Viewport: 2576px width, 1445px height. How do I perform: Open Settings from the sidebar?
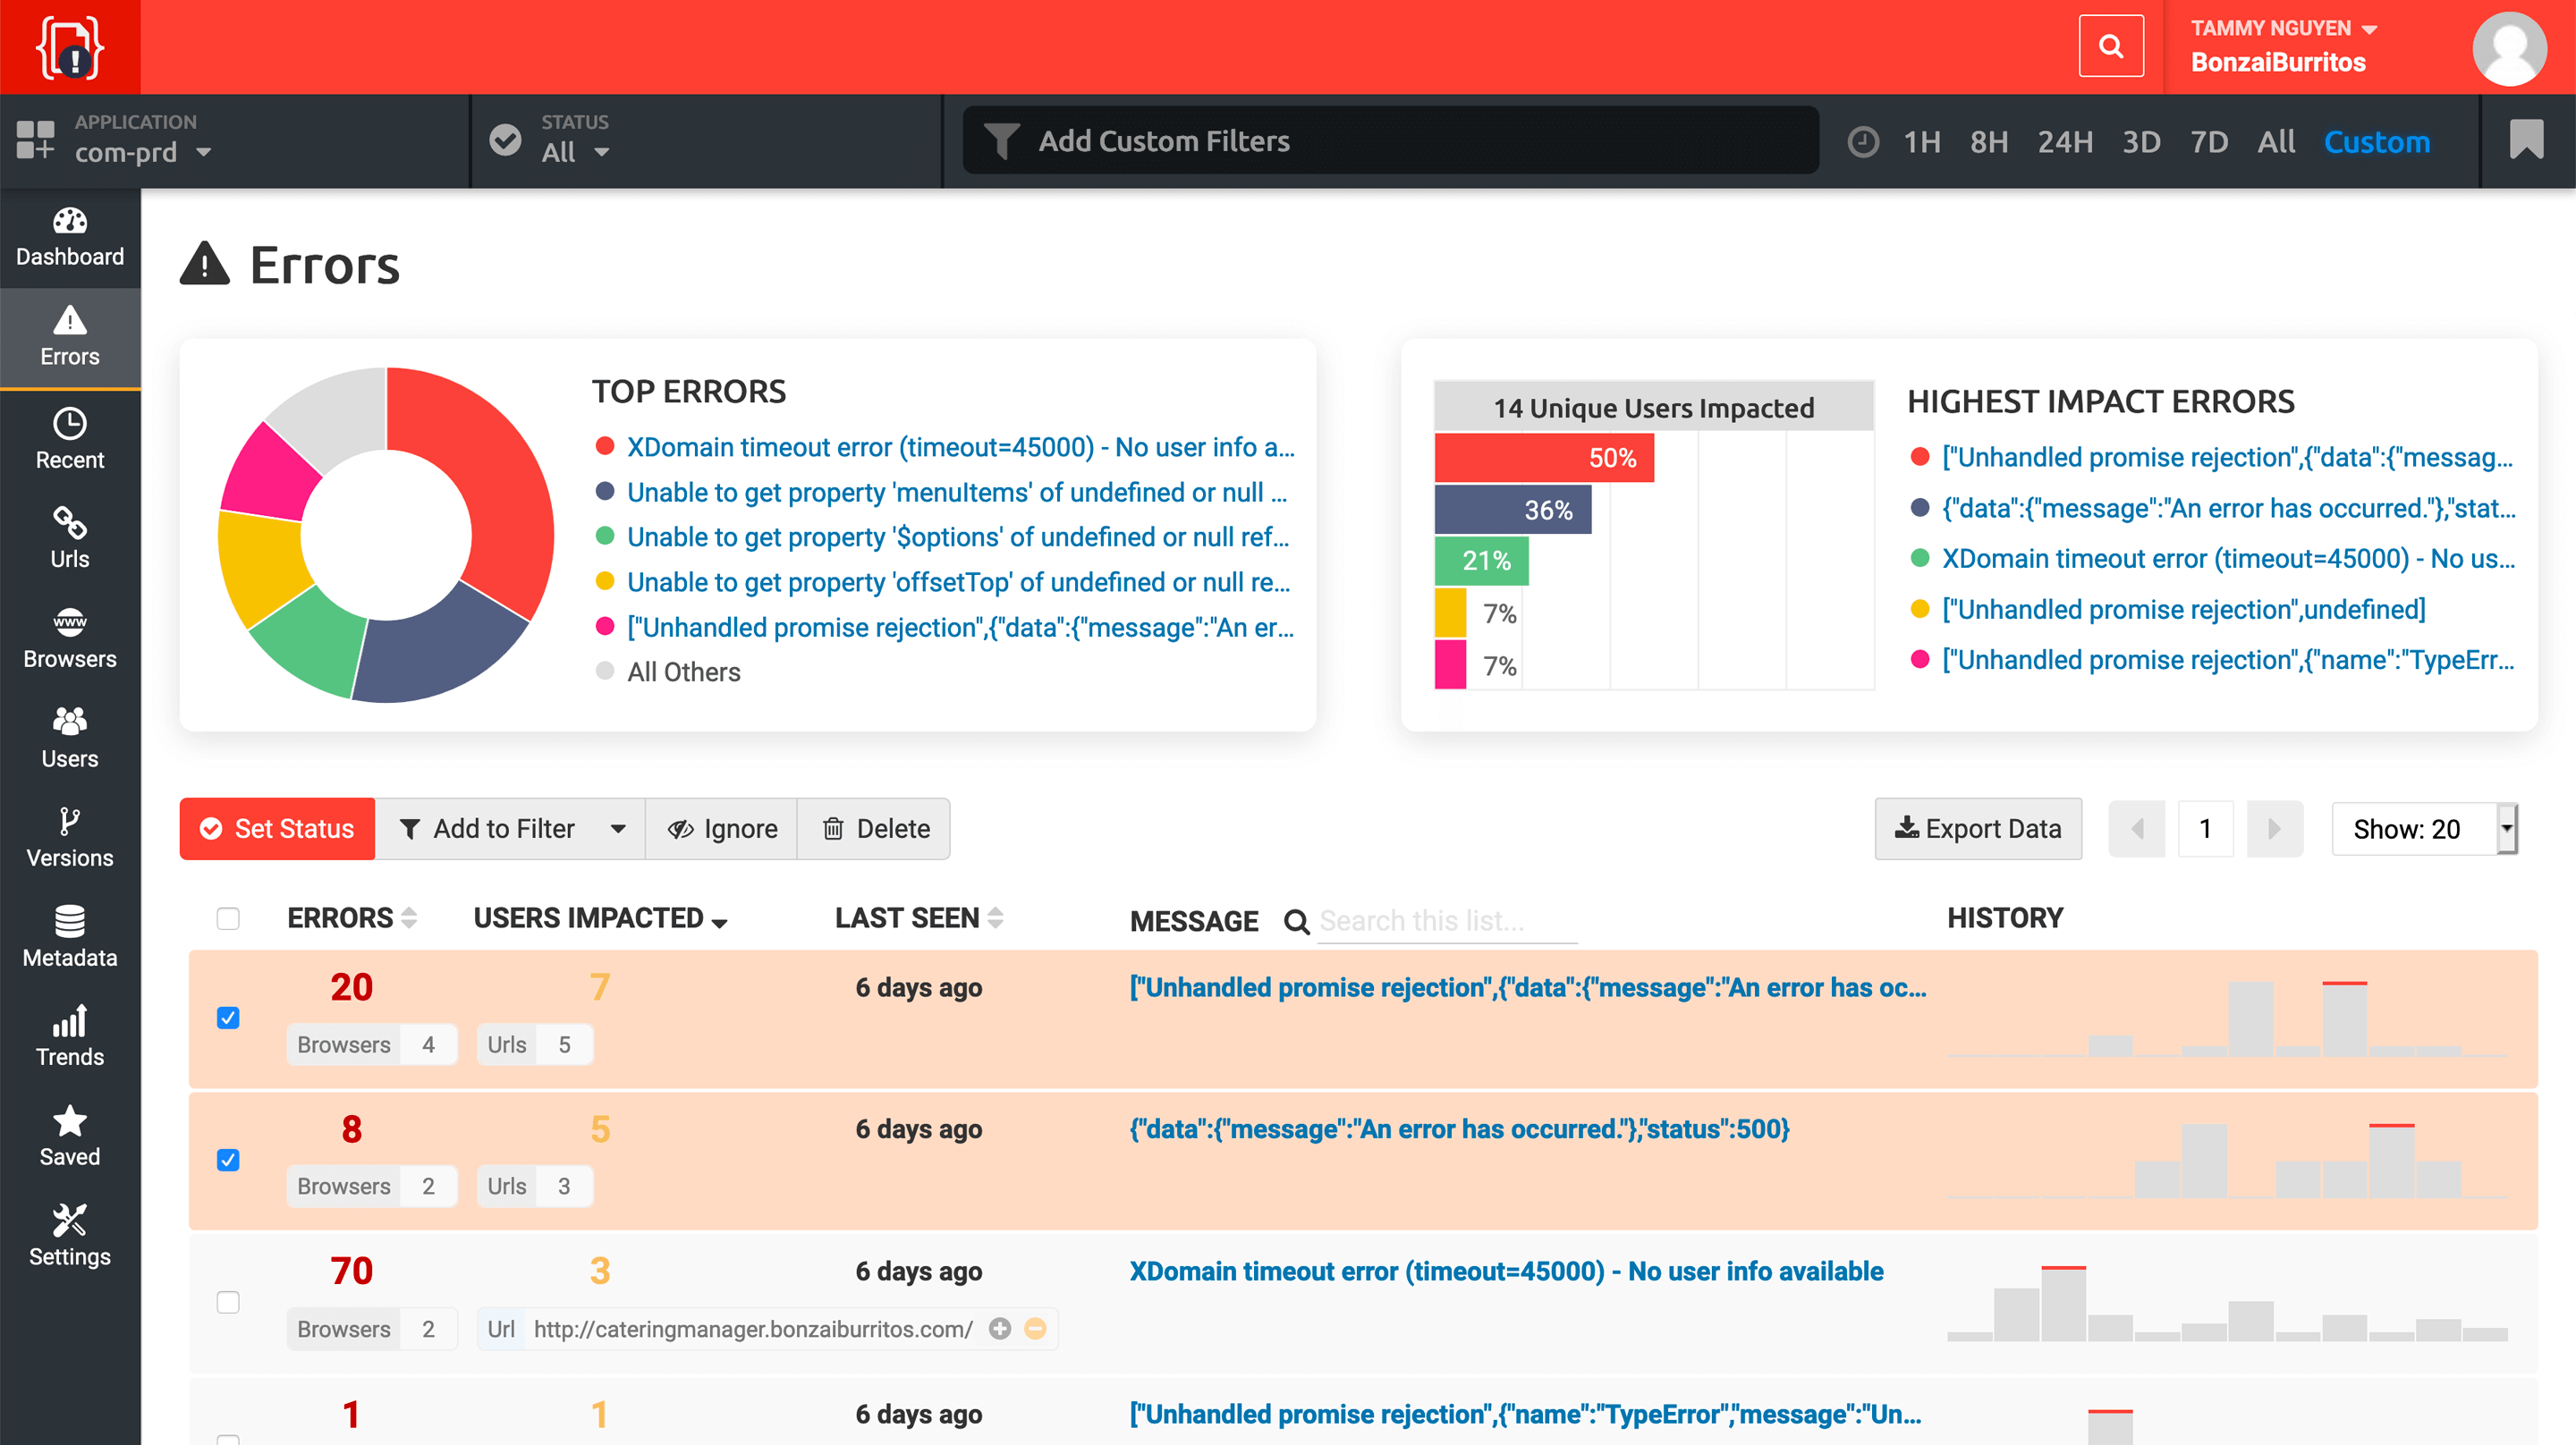(x=69, y=1235)
